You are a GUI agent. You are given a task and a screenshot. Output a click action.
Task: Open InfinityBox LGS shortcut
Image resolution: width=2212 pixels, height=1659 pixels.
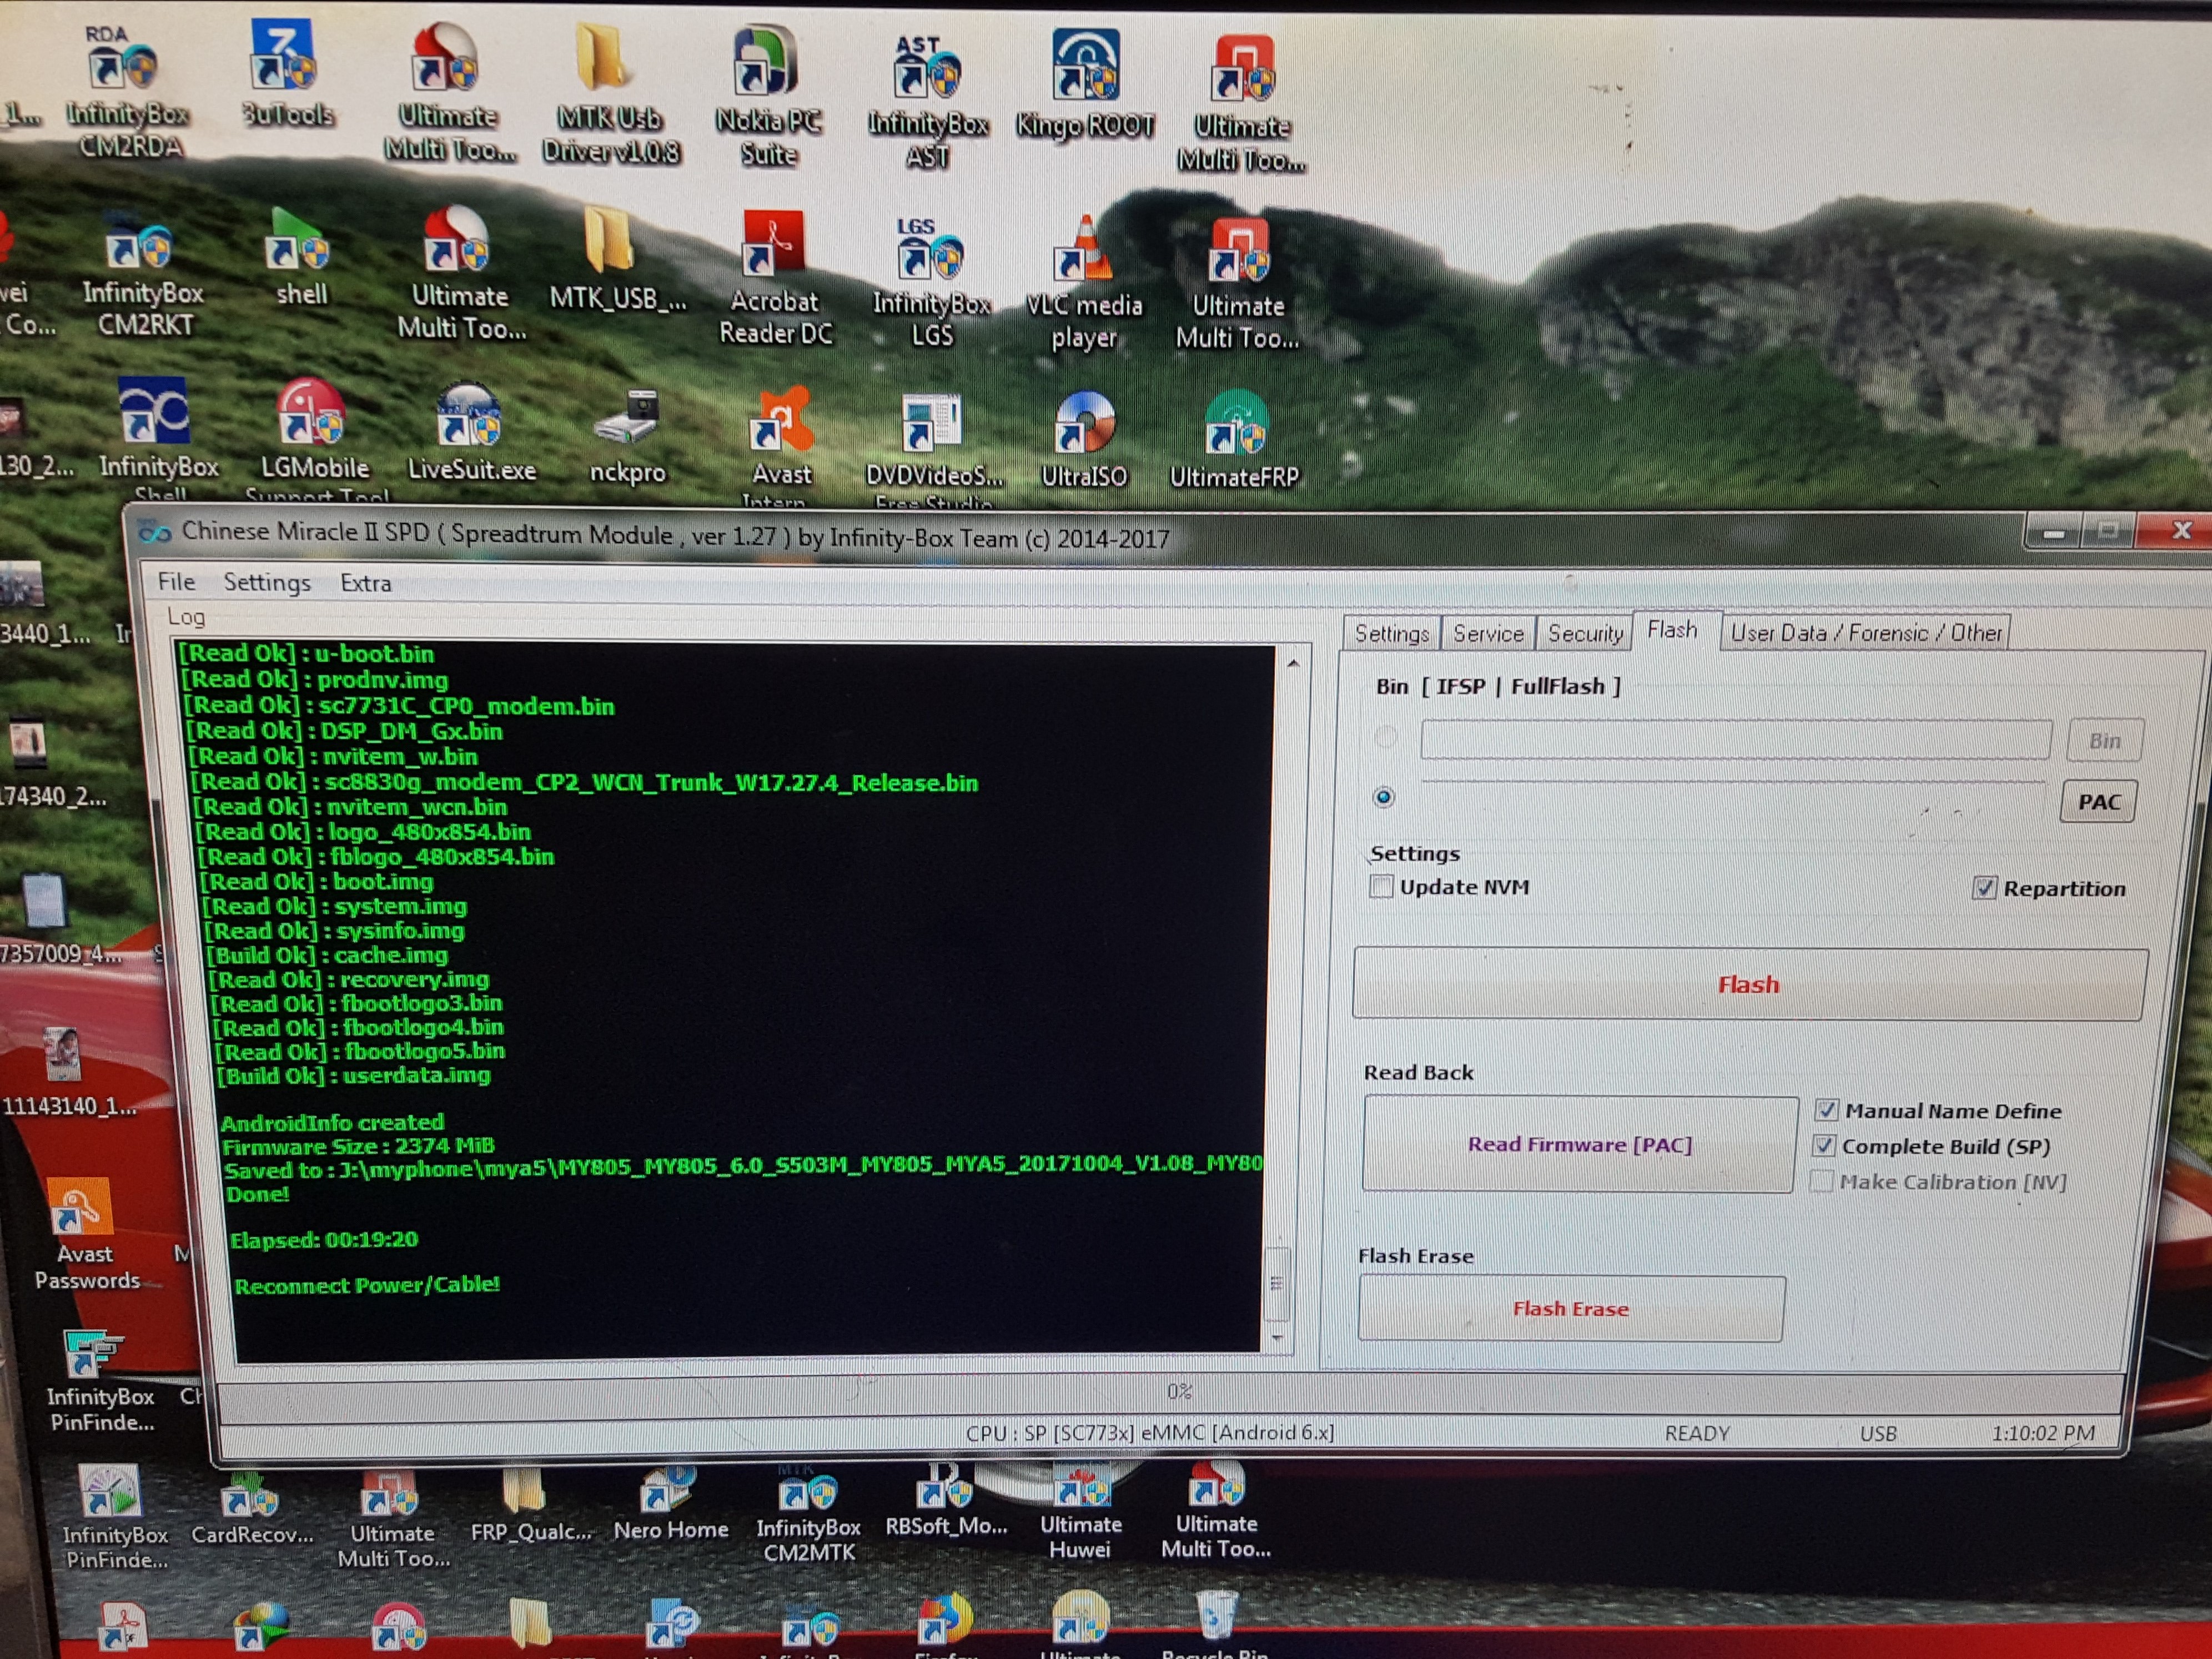(931, 282)
